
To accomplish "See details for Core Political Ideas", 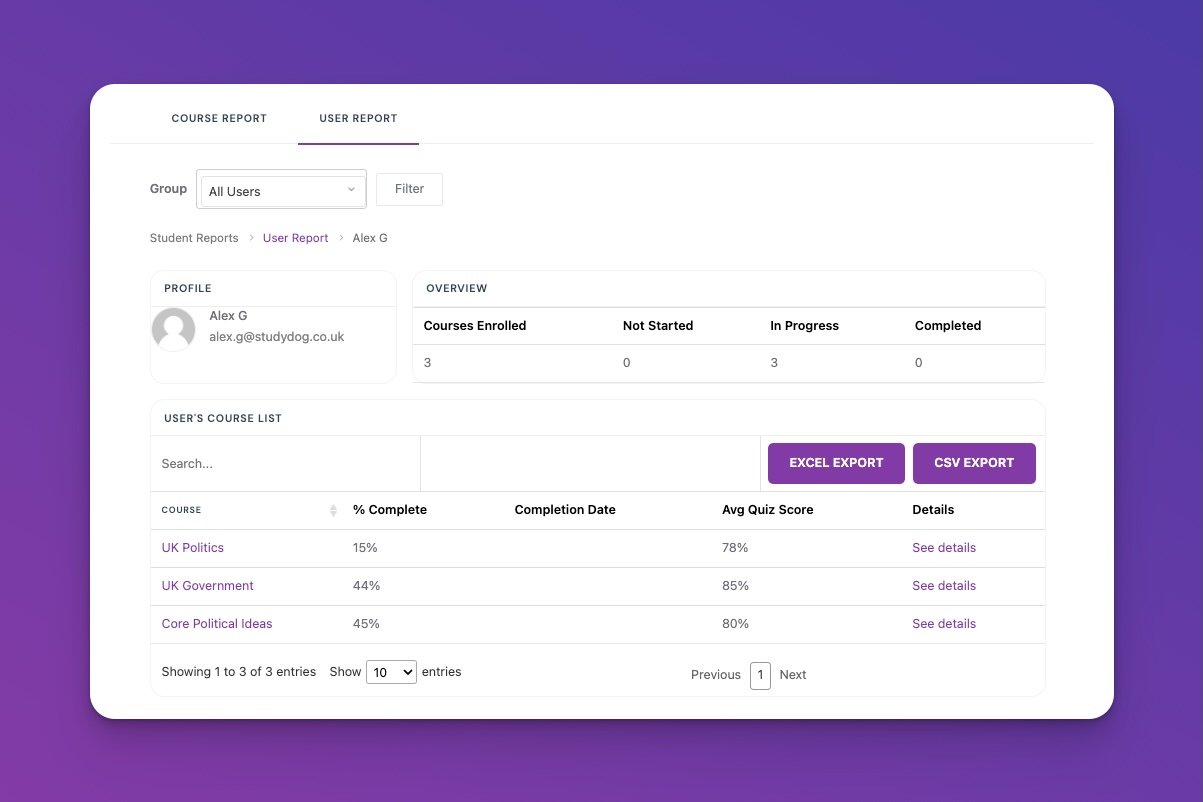I will click(943, 624).
